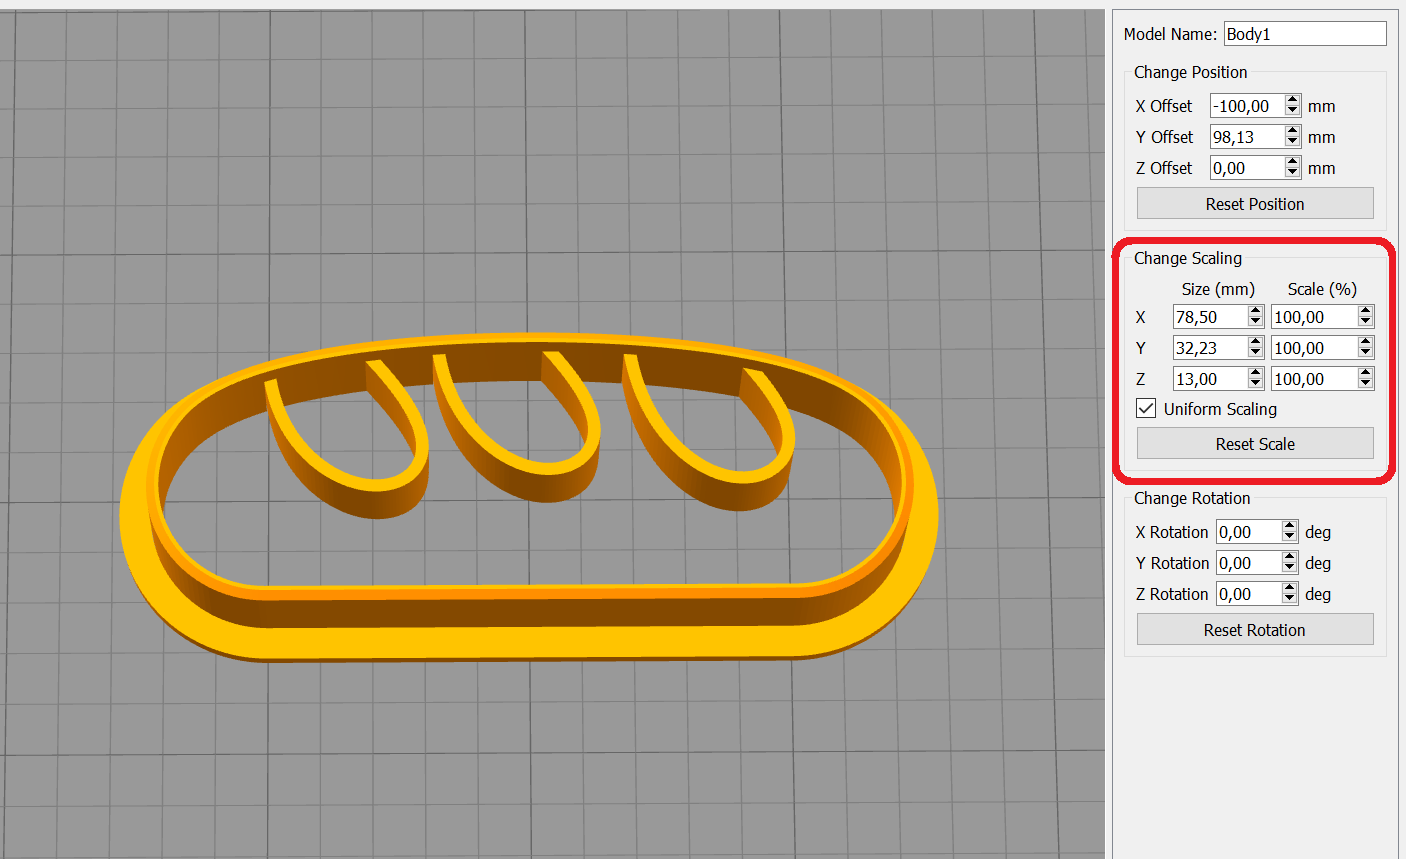1406x859 pixels.
Task: Decrease X size with the down arrow
Action: click(1256, 323)
